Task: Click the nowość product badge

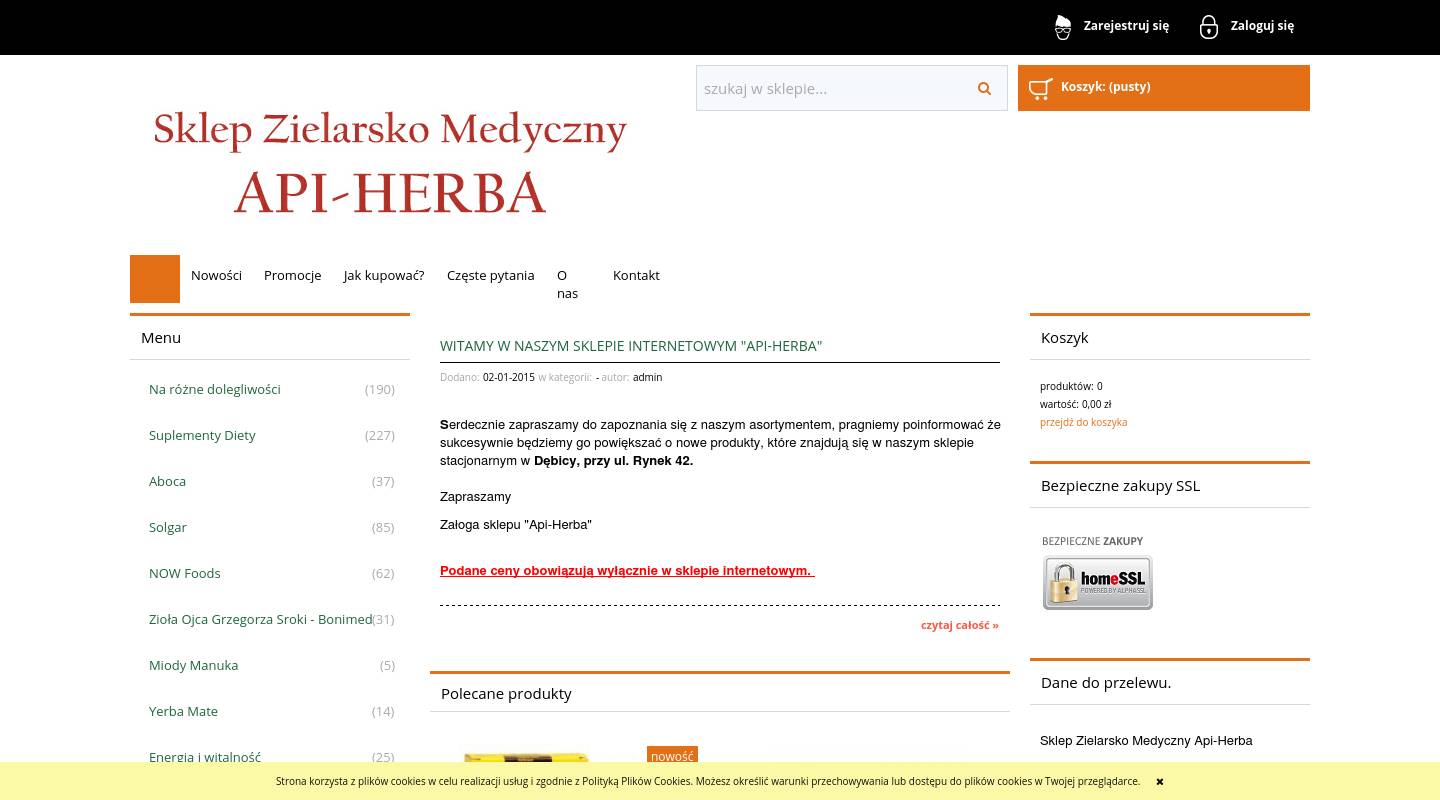Action: [x=672, y=756]
